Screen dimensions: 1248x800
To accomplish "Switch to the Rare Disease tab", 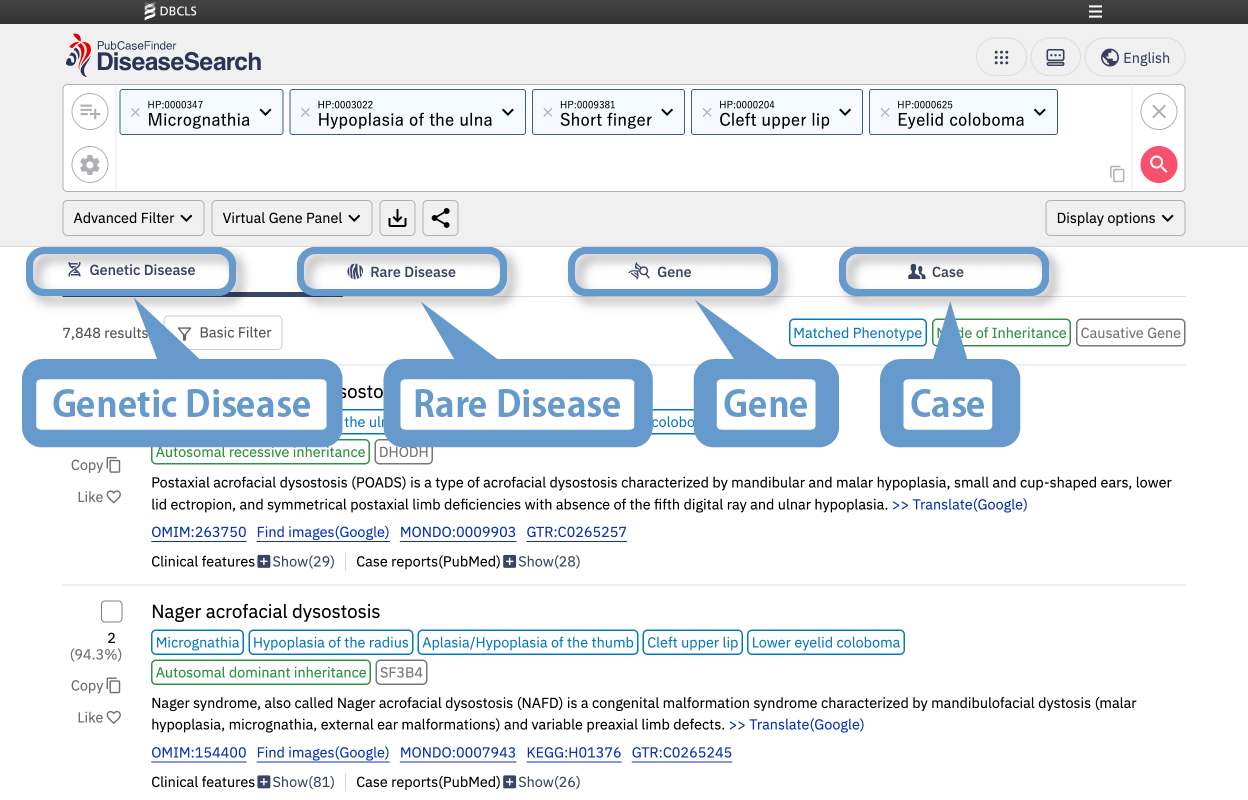I will coord(402,272).
